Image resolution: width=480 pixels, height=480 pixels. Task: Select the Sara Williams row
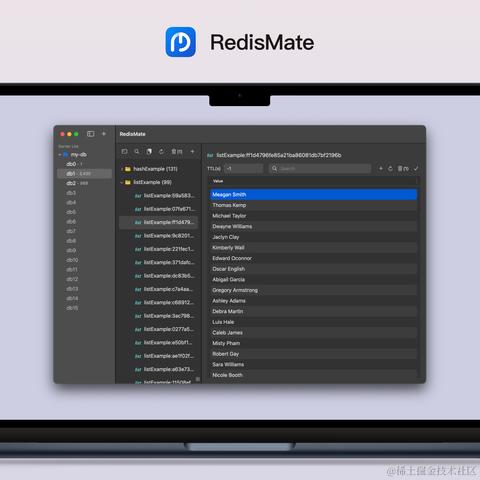313,364
